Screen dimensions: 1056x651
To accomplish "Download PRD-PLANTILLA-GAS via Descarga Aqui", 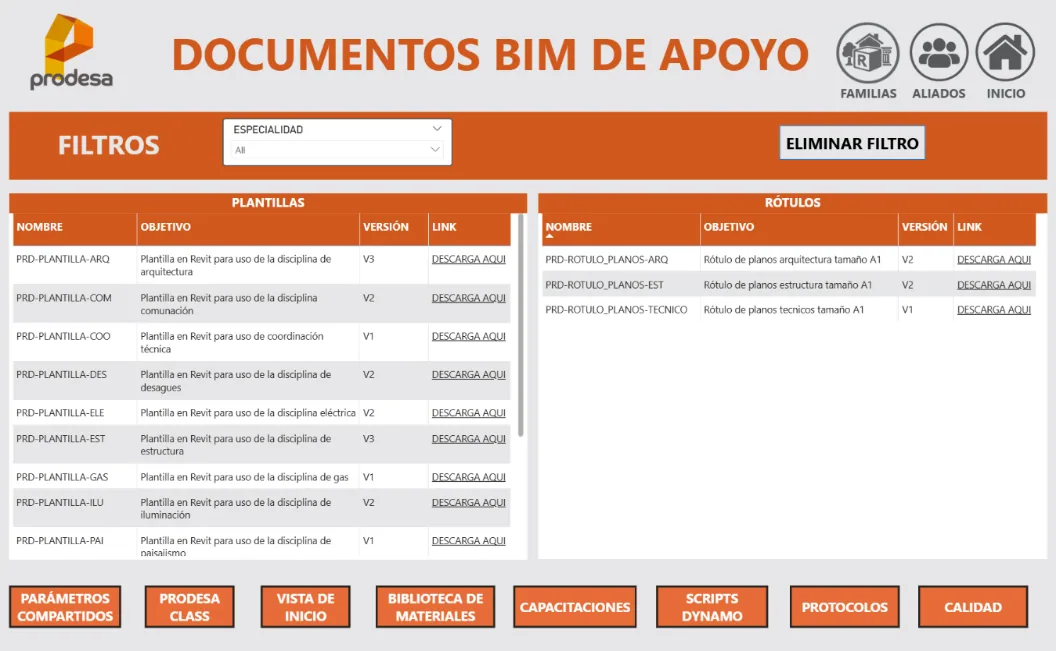I will [x=469, y=477].
